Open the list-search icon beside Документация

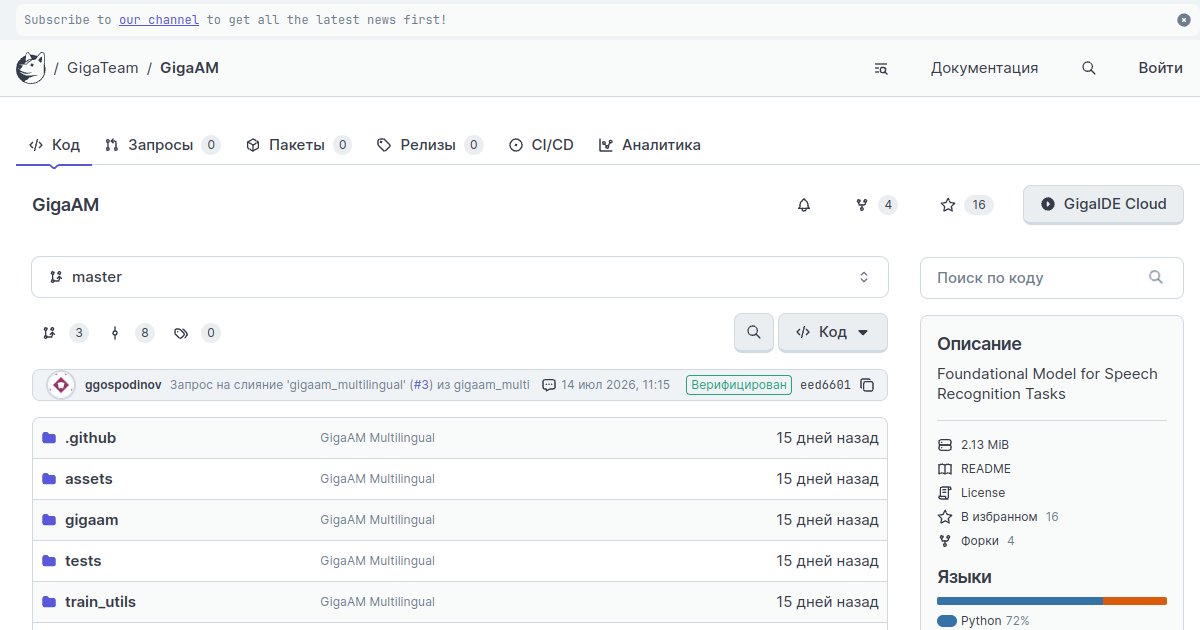(881, 68)
